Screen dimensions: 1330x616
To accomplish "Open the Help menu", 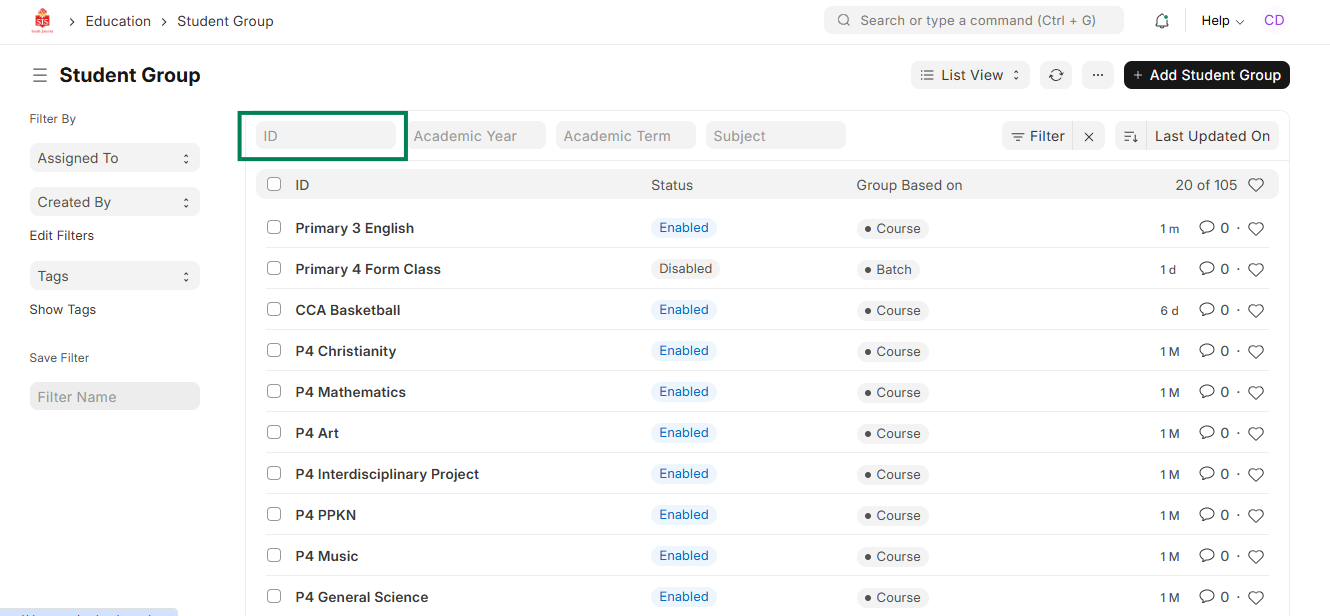I will coord(1222,21).
